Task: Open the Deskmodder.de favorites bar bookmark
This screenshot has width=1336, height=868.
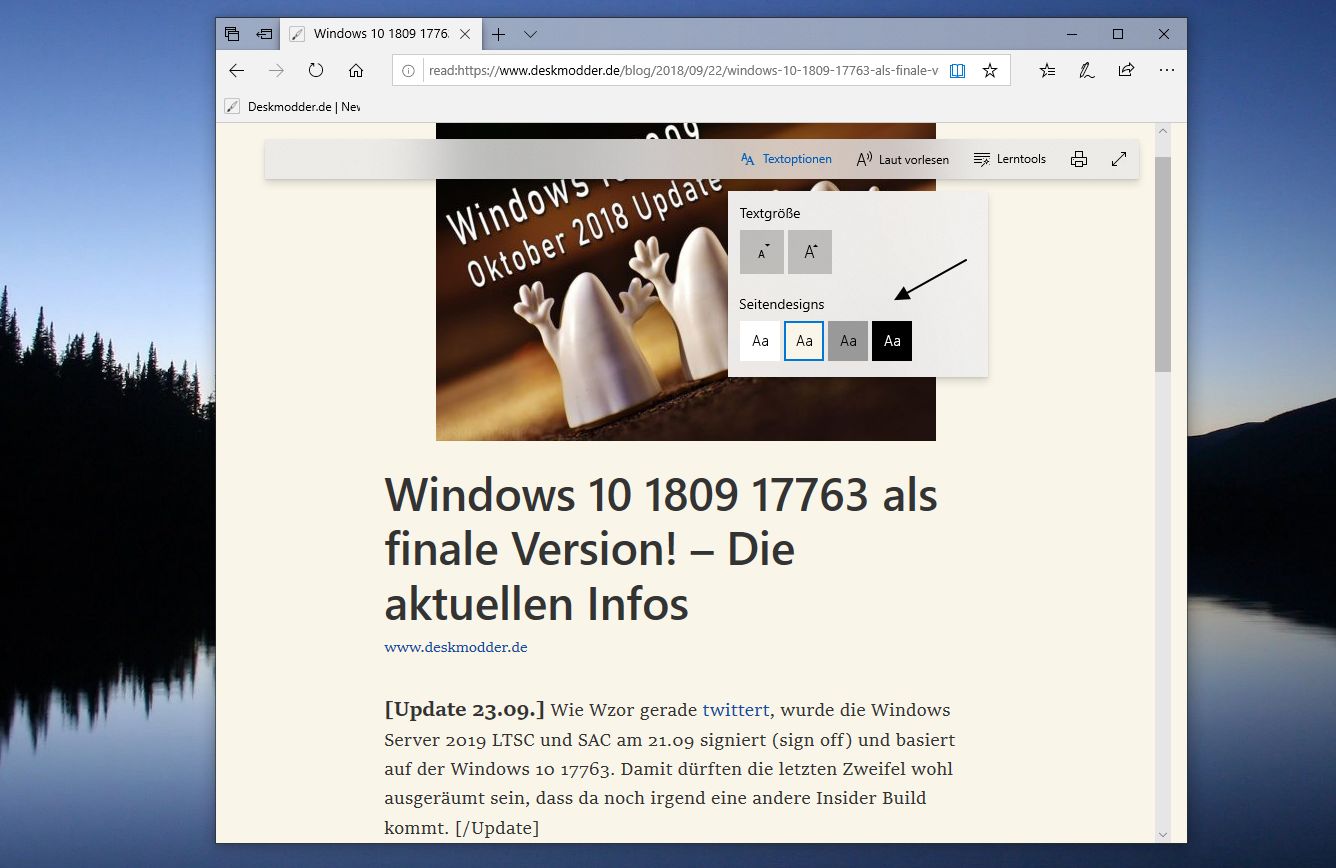Action: pos(292,106)
